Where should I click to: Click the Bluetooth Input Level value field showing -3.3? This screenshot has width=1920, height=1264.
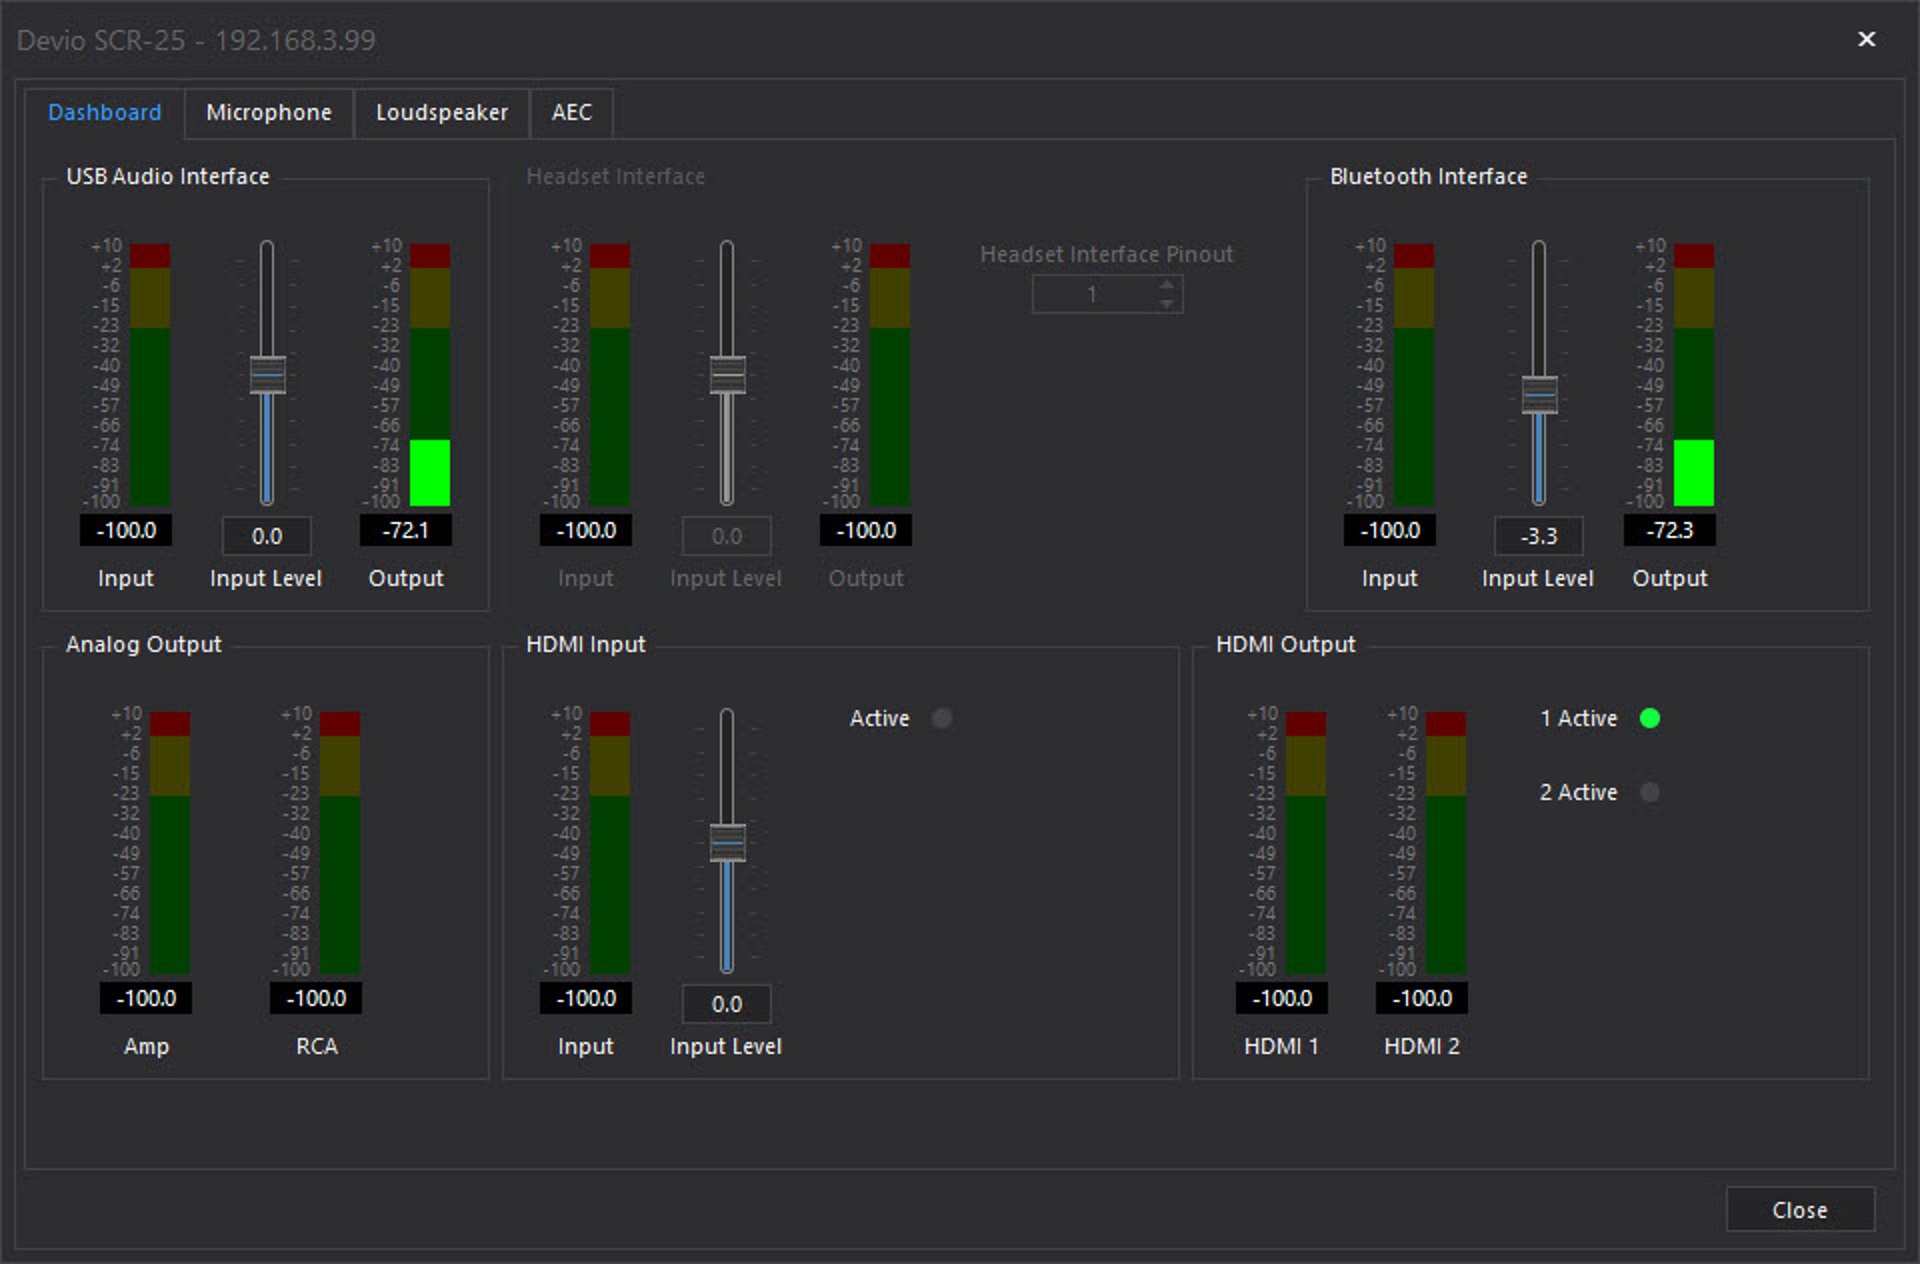(x=1538, y=536)
